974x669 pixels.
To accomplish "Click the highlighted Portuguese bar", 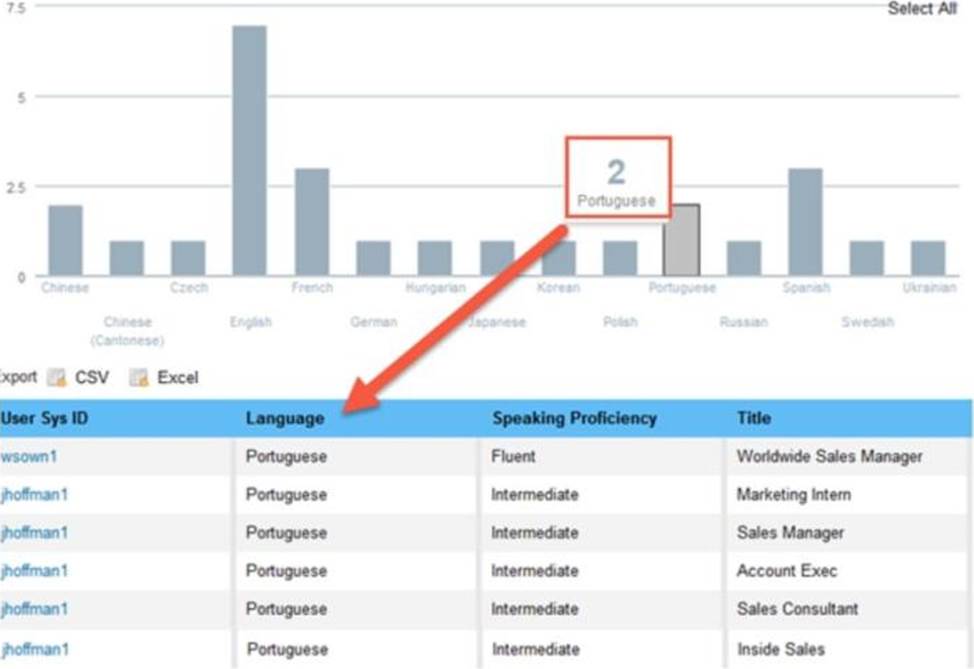I will [681, 240].
